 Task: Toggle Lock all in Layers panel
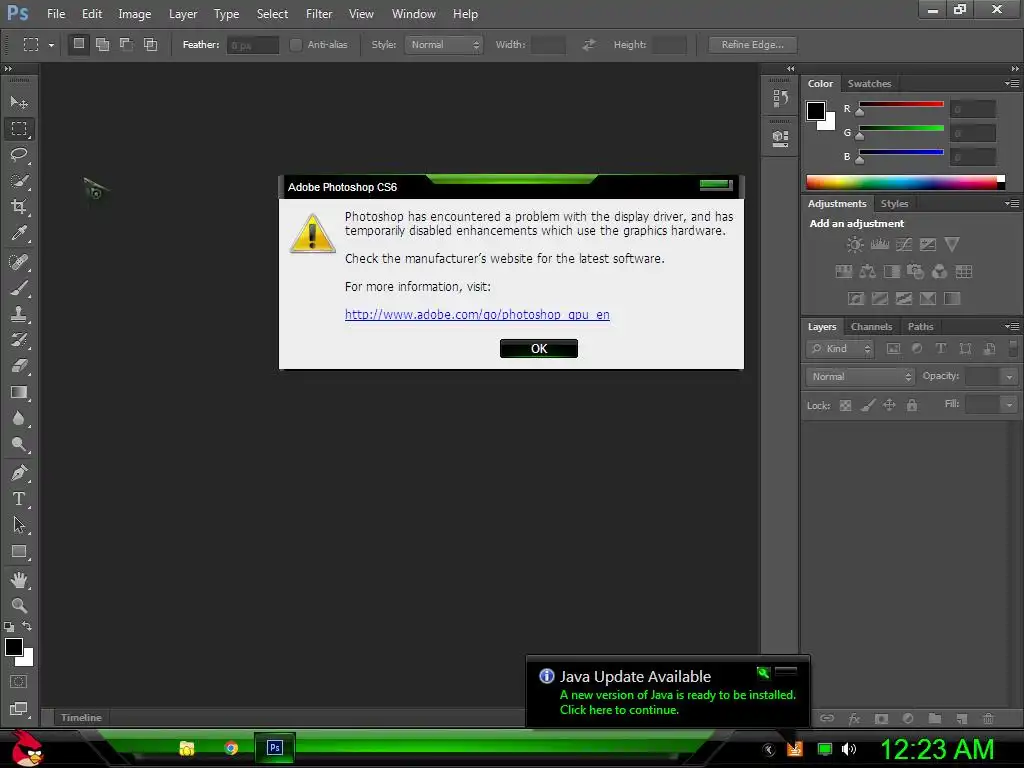click(x=912, y=406)
